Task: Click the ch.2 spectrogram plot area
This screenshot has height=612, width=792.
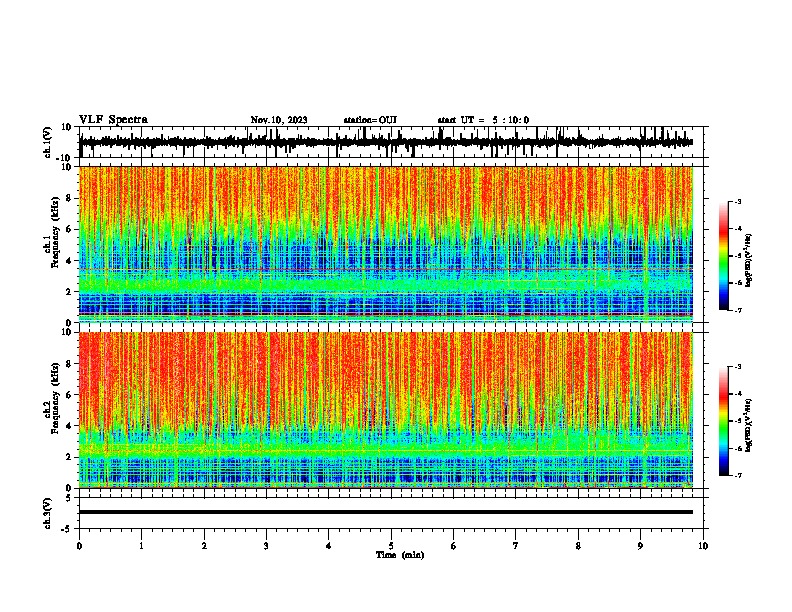Action: (x=386, y=410)
